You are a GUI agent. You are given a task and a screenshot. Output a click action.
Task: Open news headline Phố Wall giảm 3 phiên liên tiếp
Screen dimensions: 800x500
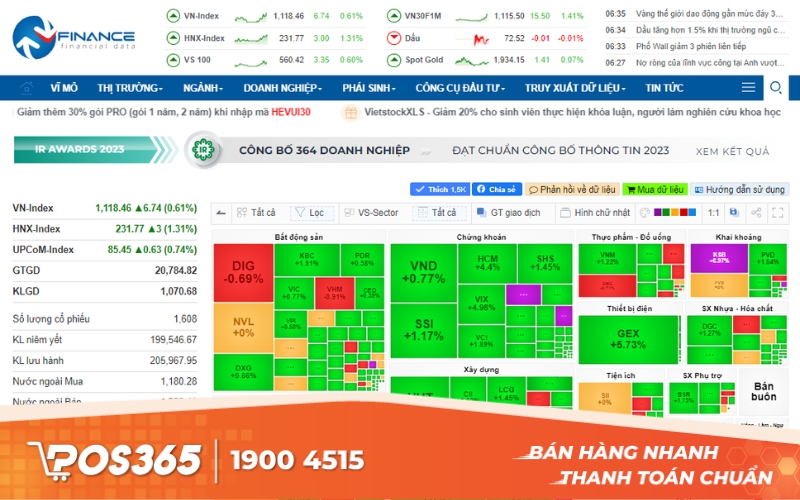691,46
